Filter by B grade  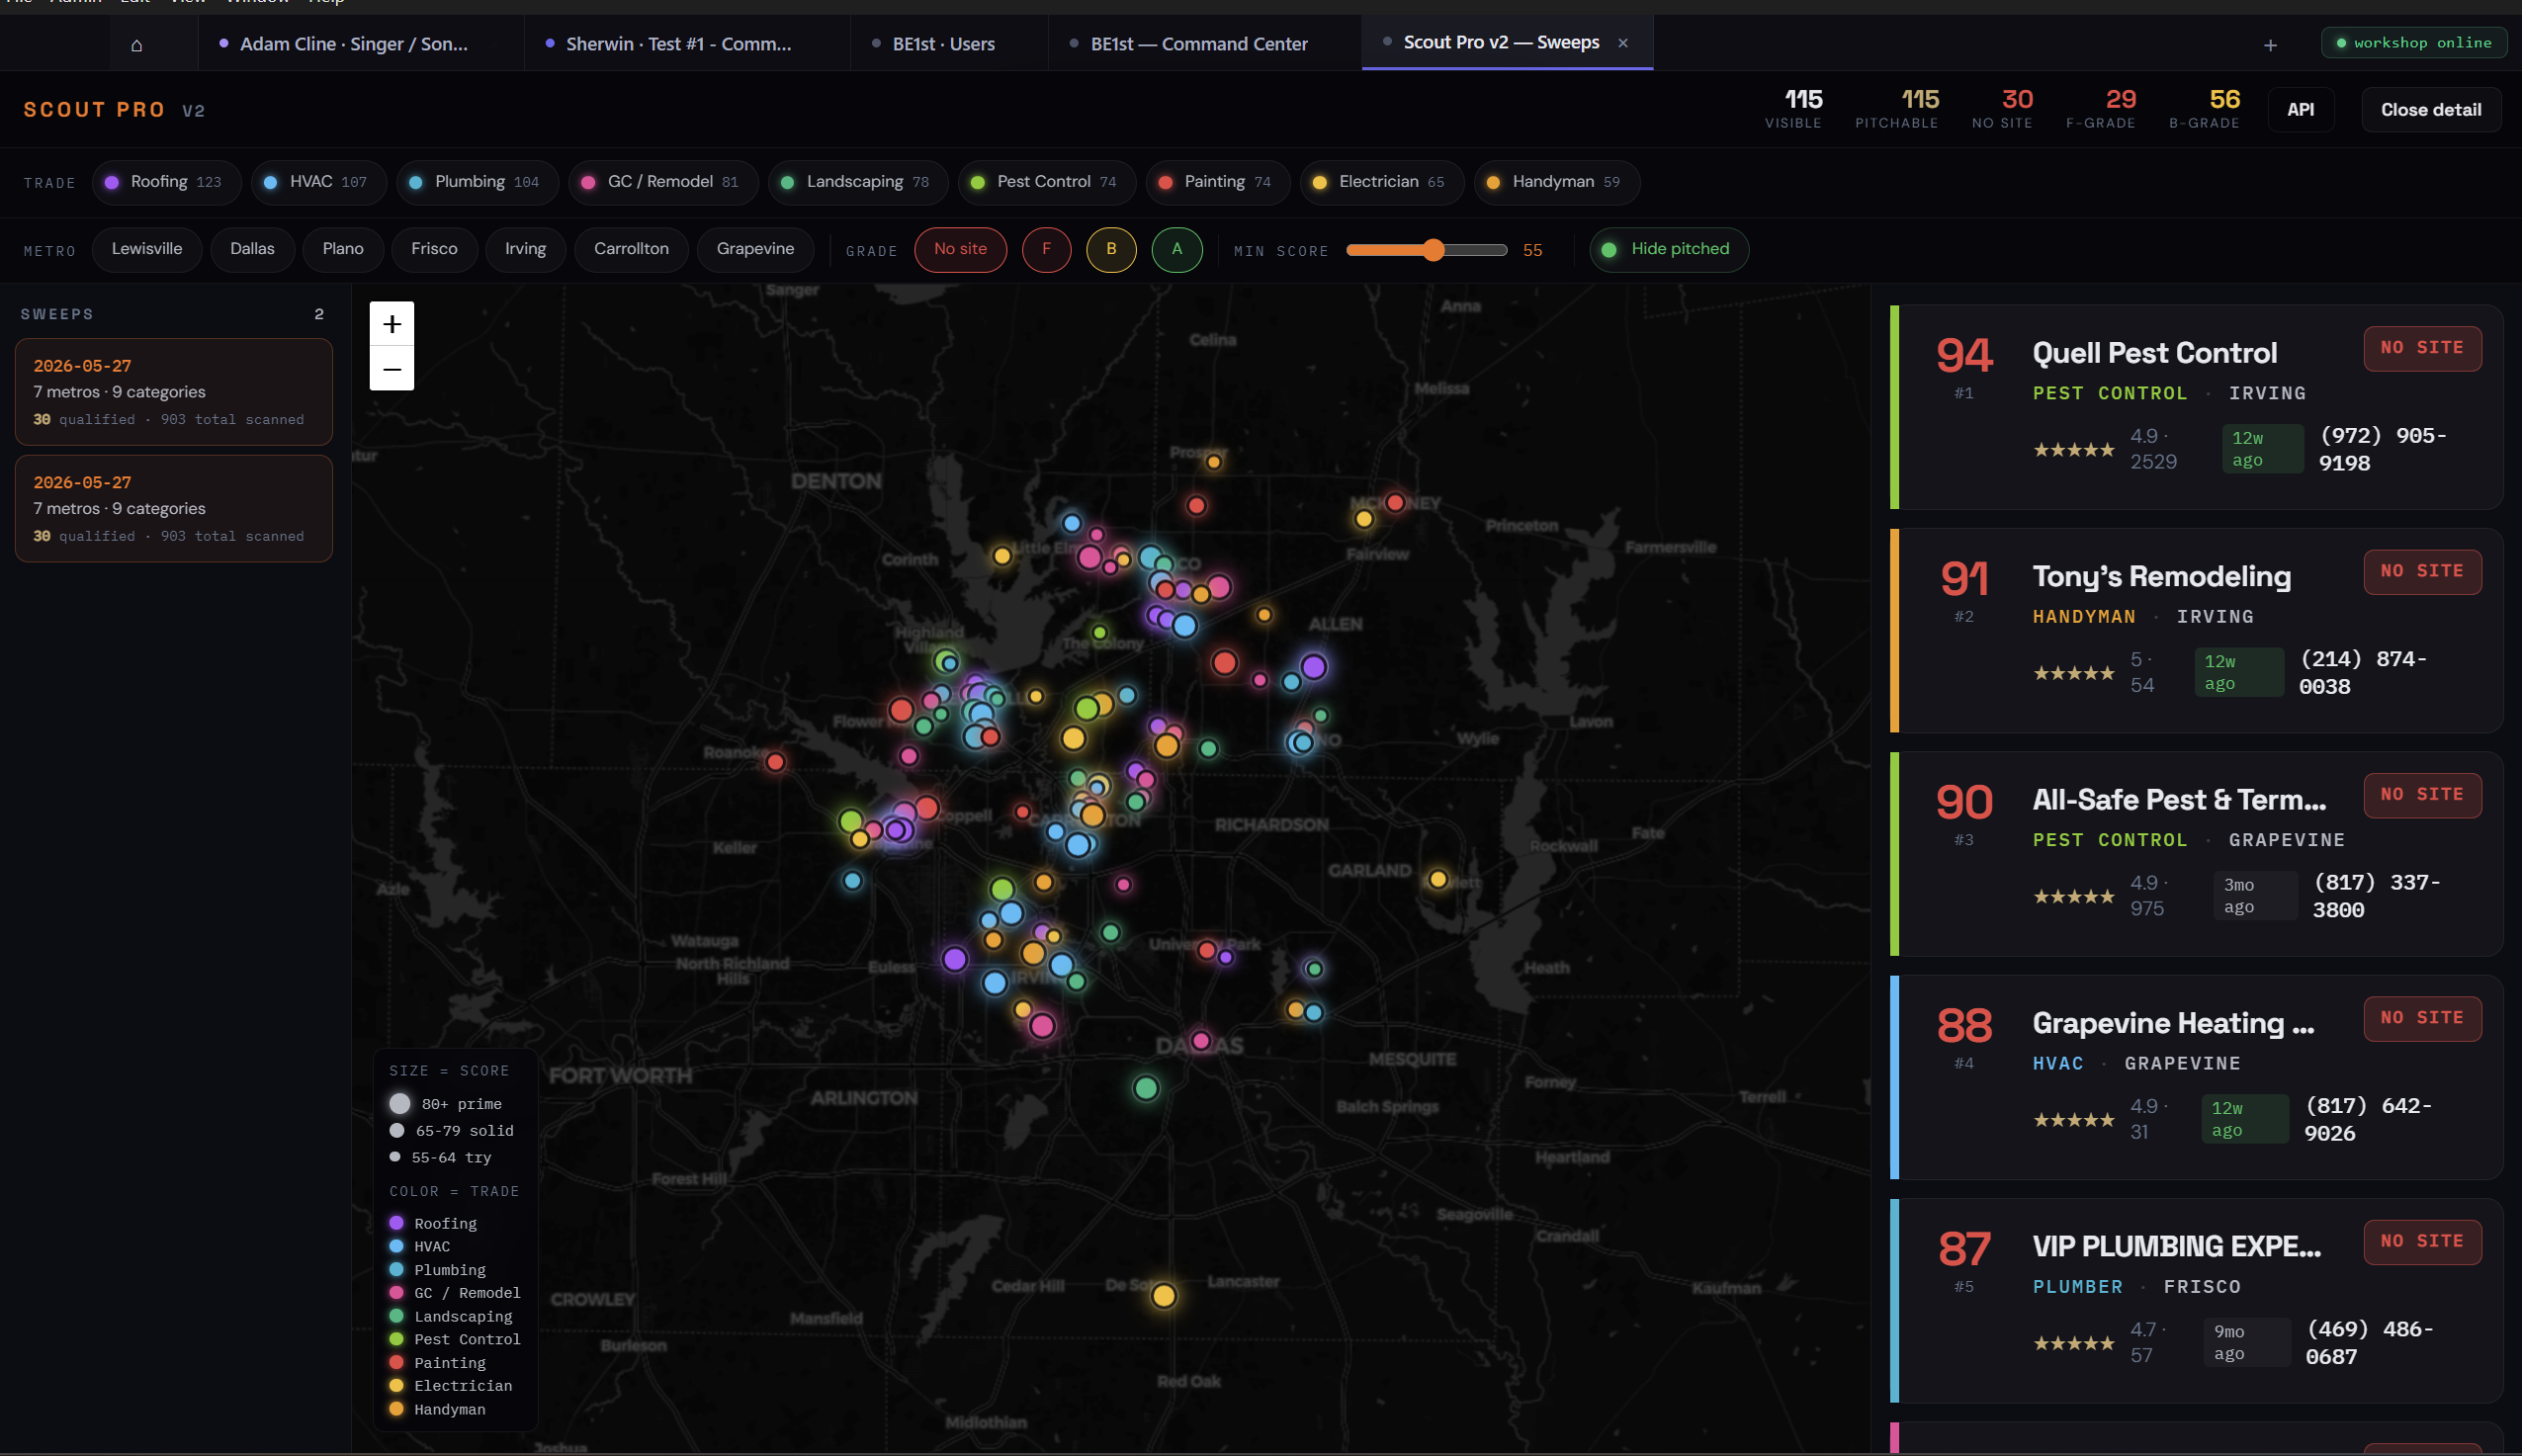pos(1111,249)
